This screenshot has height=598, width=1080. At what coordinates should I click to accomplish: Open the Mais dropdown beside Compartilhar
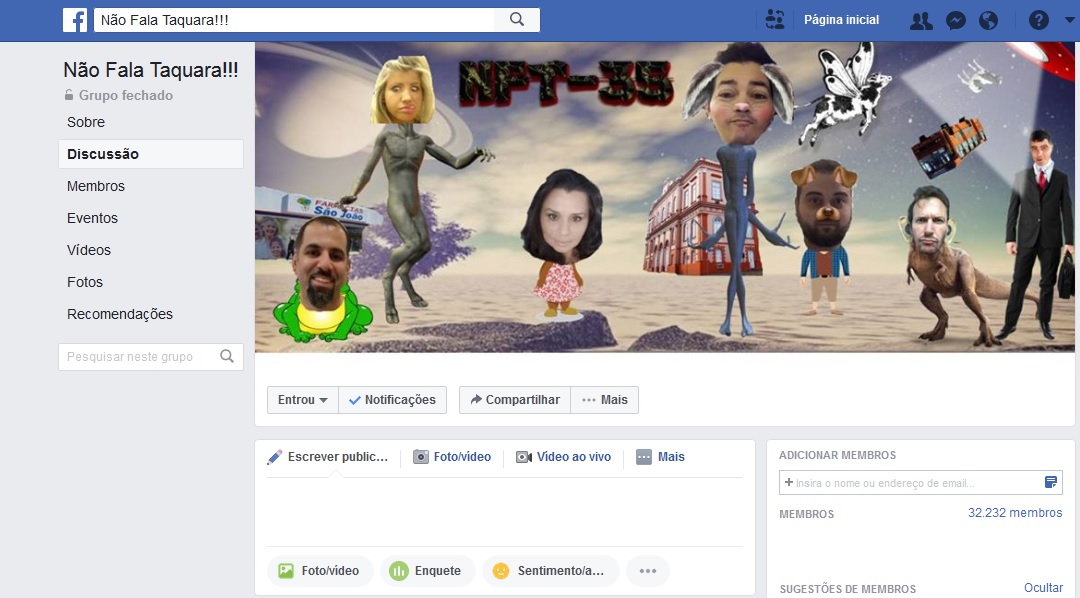pos(604,399)
